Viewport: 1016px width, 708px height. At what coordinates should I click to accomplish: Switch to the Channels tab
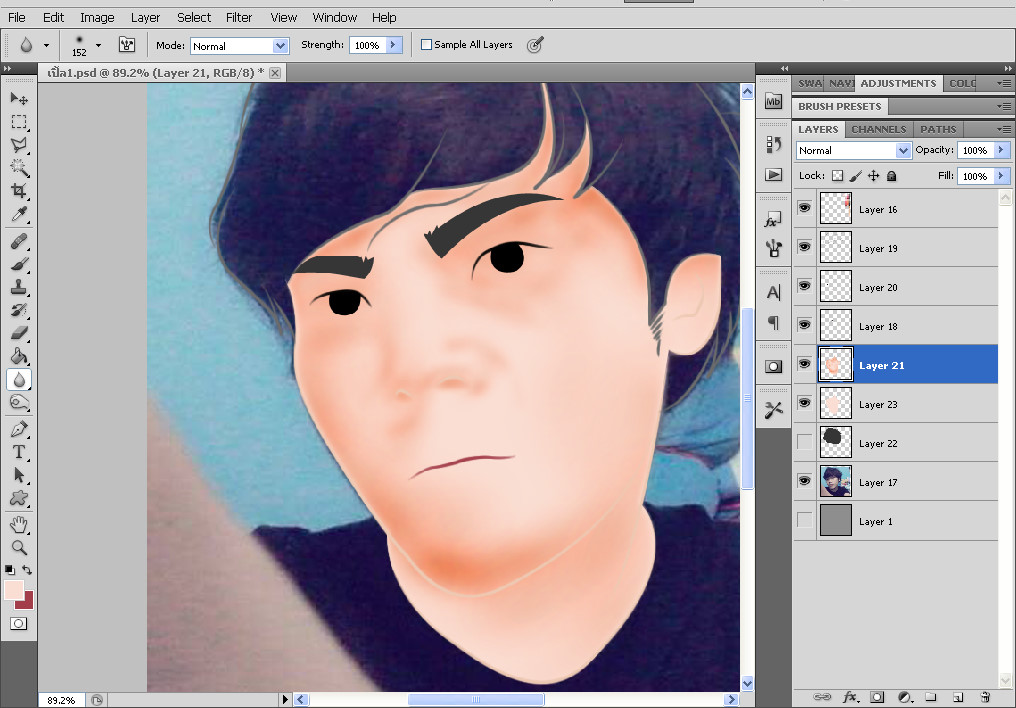[878, 129]
